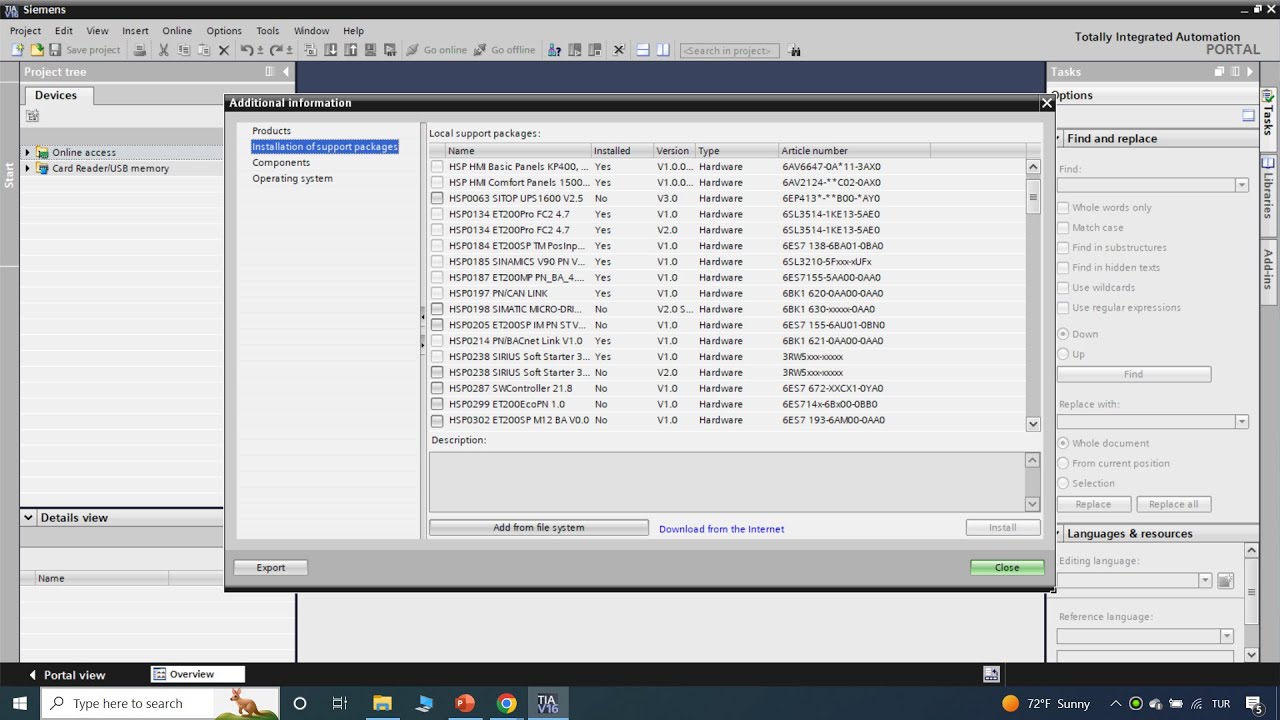Click the package list scroll down arrow
Image resolution: width=1280 pixels, height=720 pixels.
(x=1033, y=424)
